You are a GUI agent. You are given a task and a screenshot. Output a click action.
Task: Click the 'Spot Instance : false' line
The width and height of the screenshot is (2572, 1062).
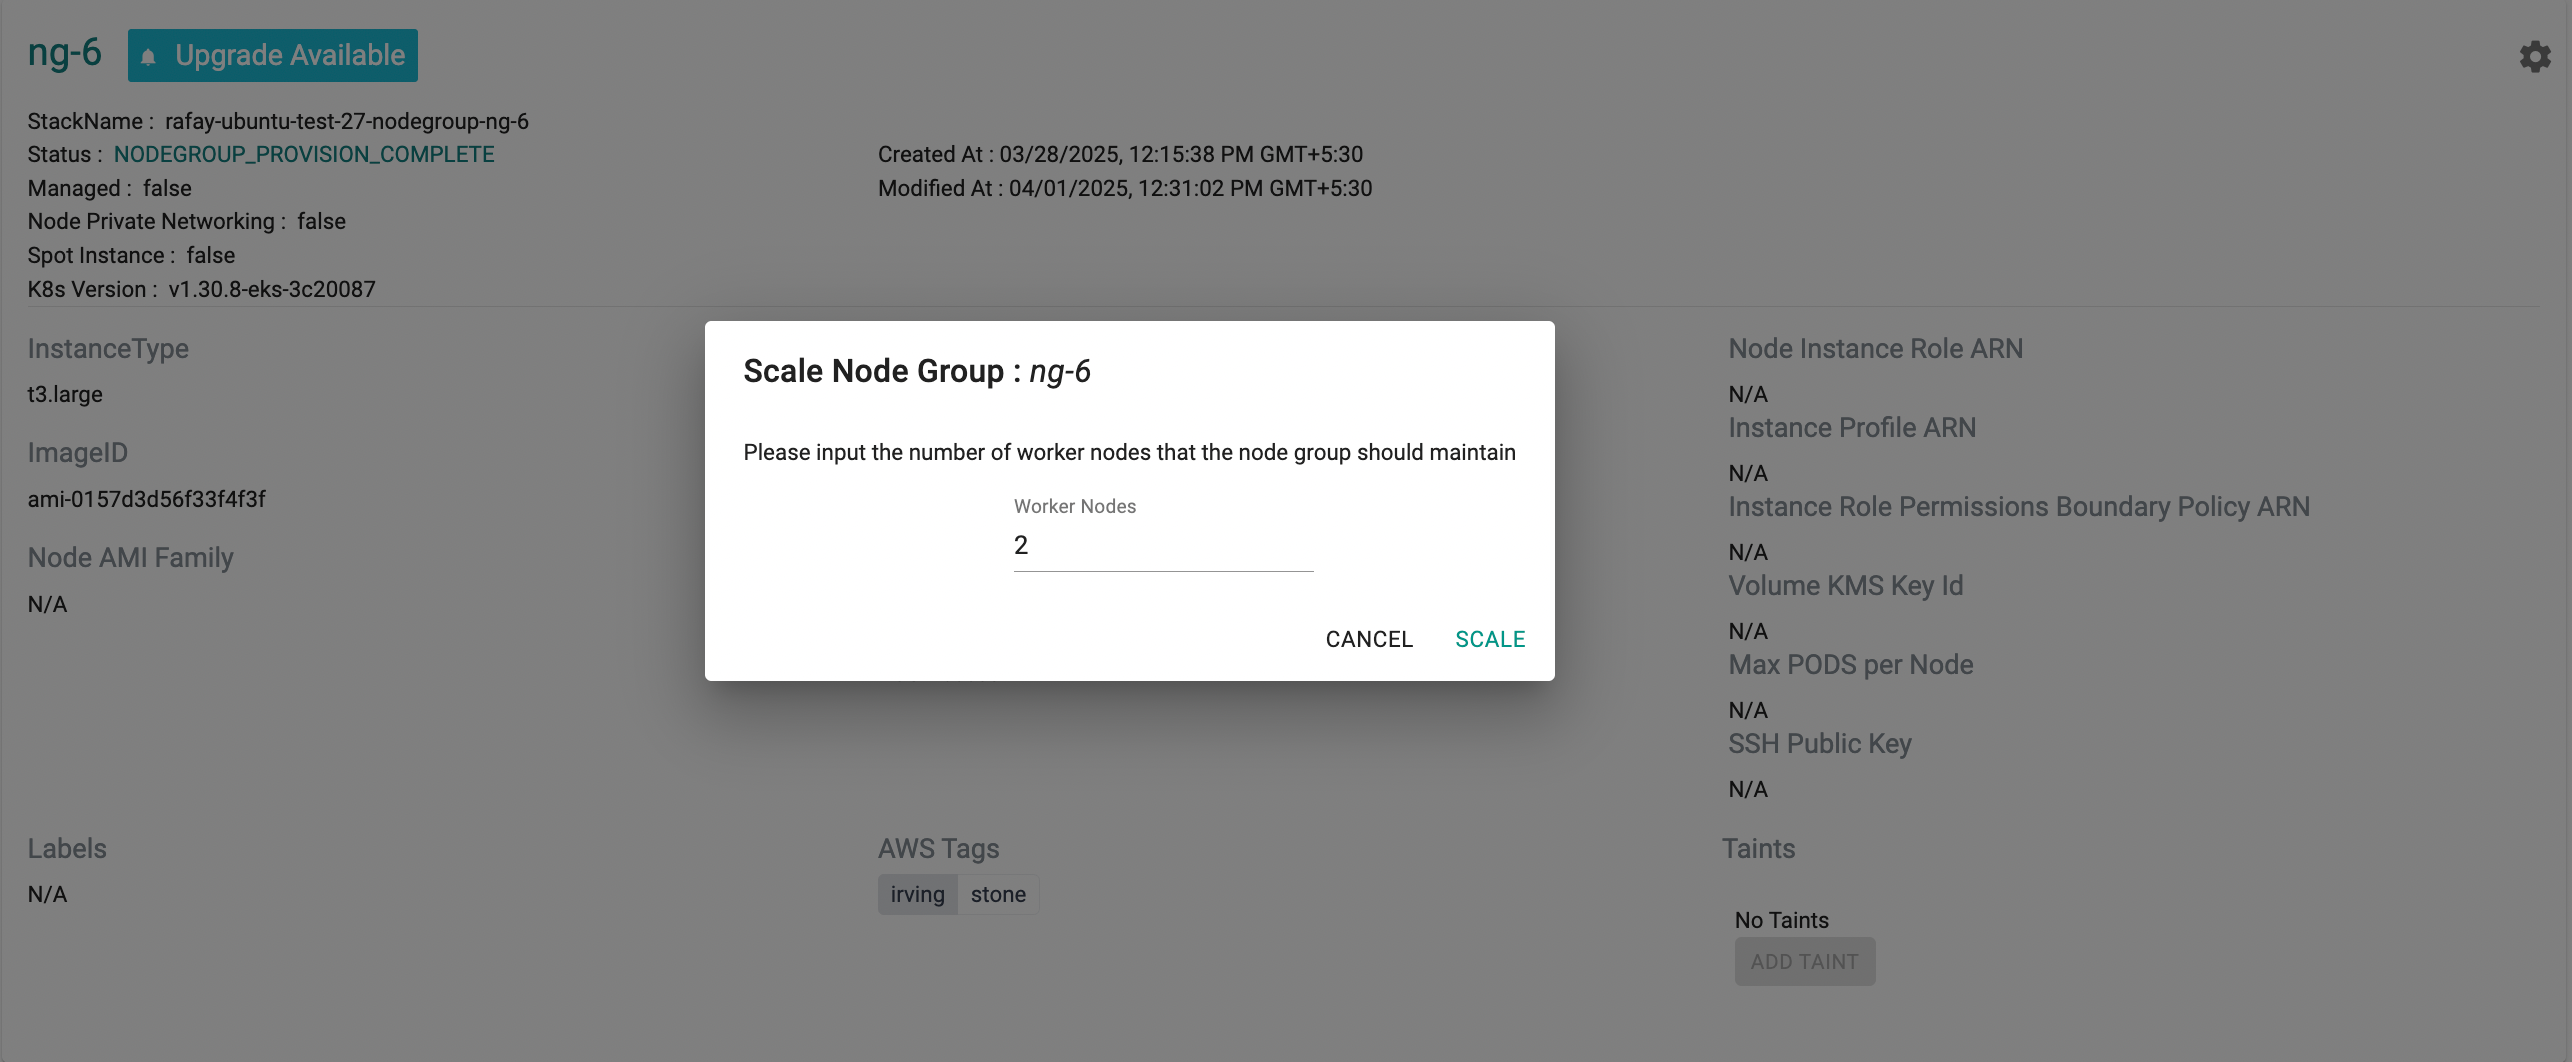(x=131, y=256)
